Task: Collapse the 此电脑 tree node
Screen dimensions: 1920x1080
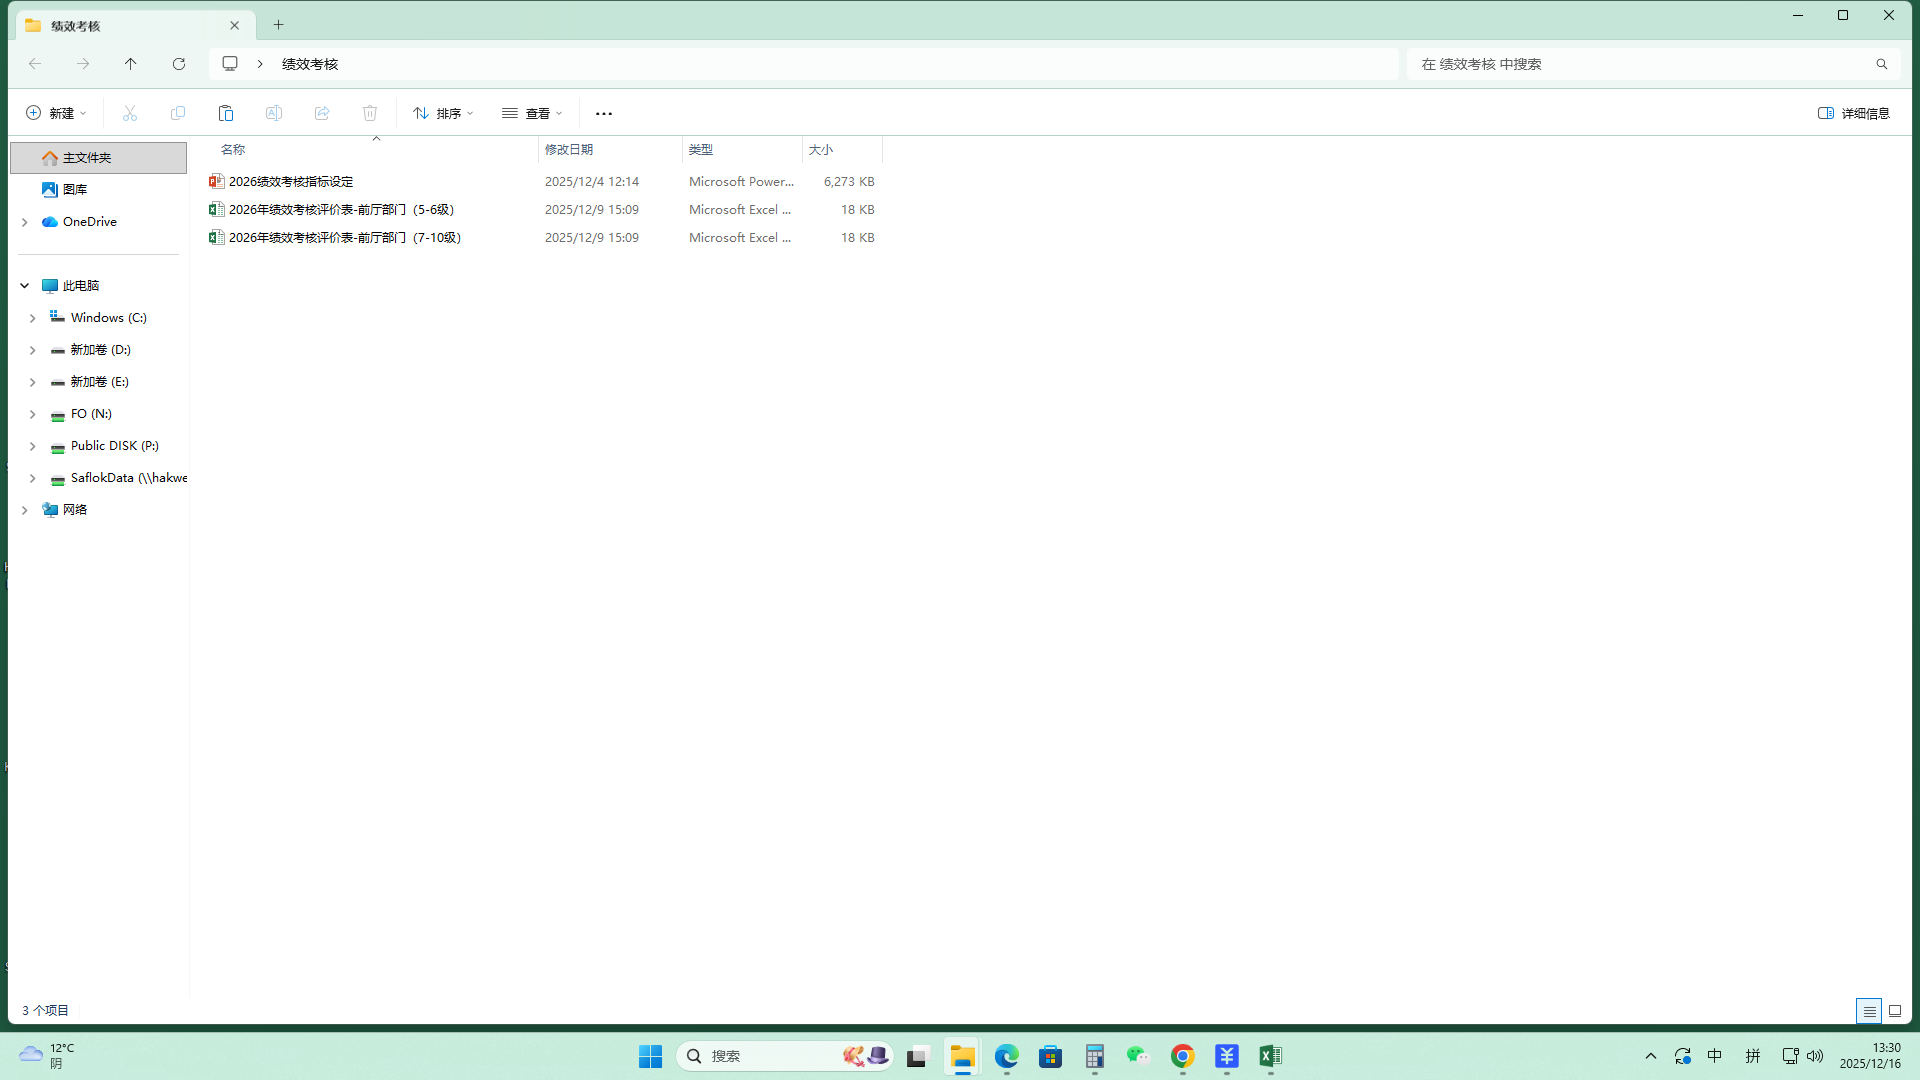Action: [24, 286]
